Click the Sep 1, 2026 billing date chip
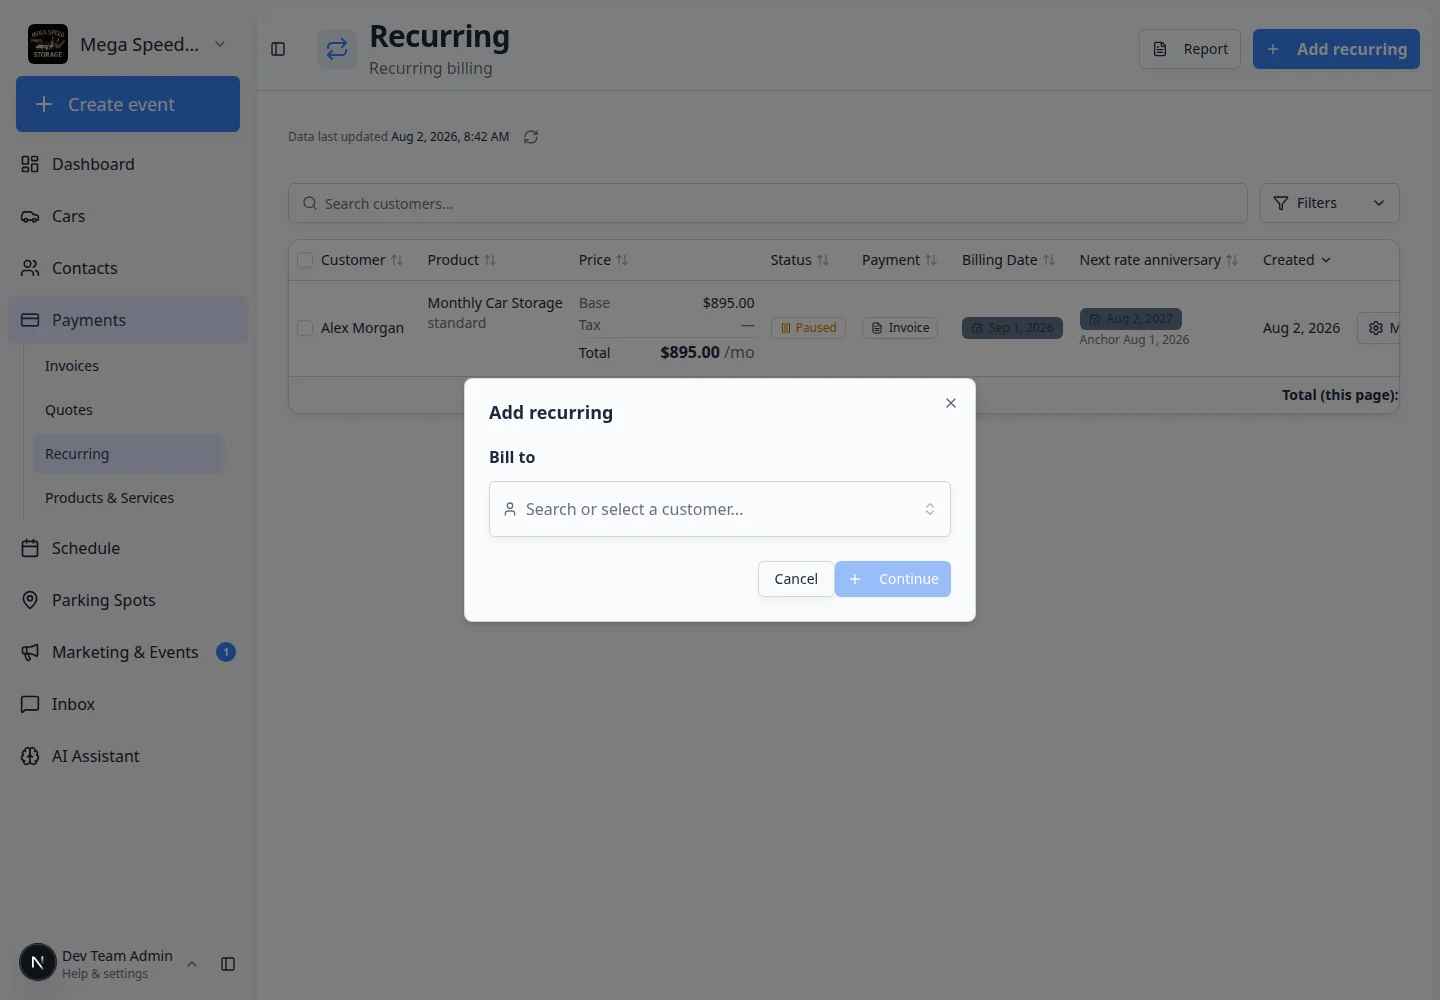Image resolution: width=1440 pixels, height=1000 pixels. point(1012,328)
